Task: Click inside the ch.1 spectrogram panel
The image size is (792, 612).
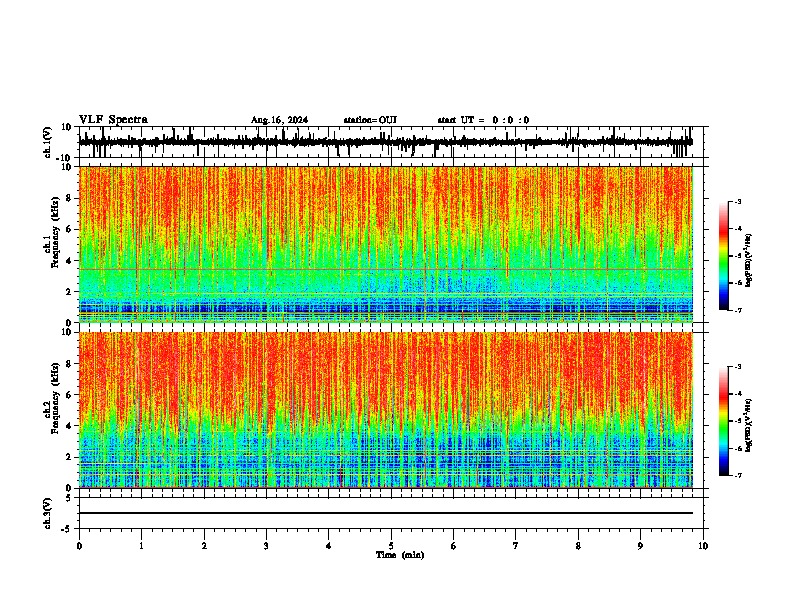Action: pyautogui.click(x=386, y=244)
